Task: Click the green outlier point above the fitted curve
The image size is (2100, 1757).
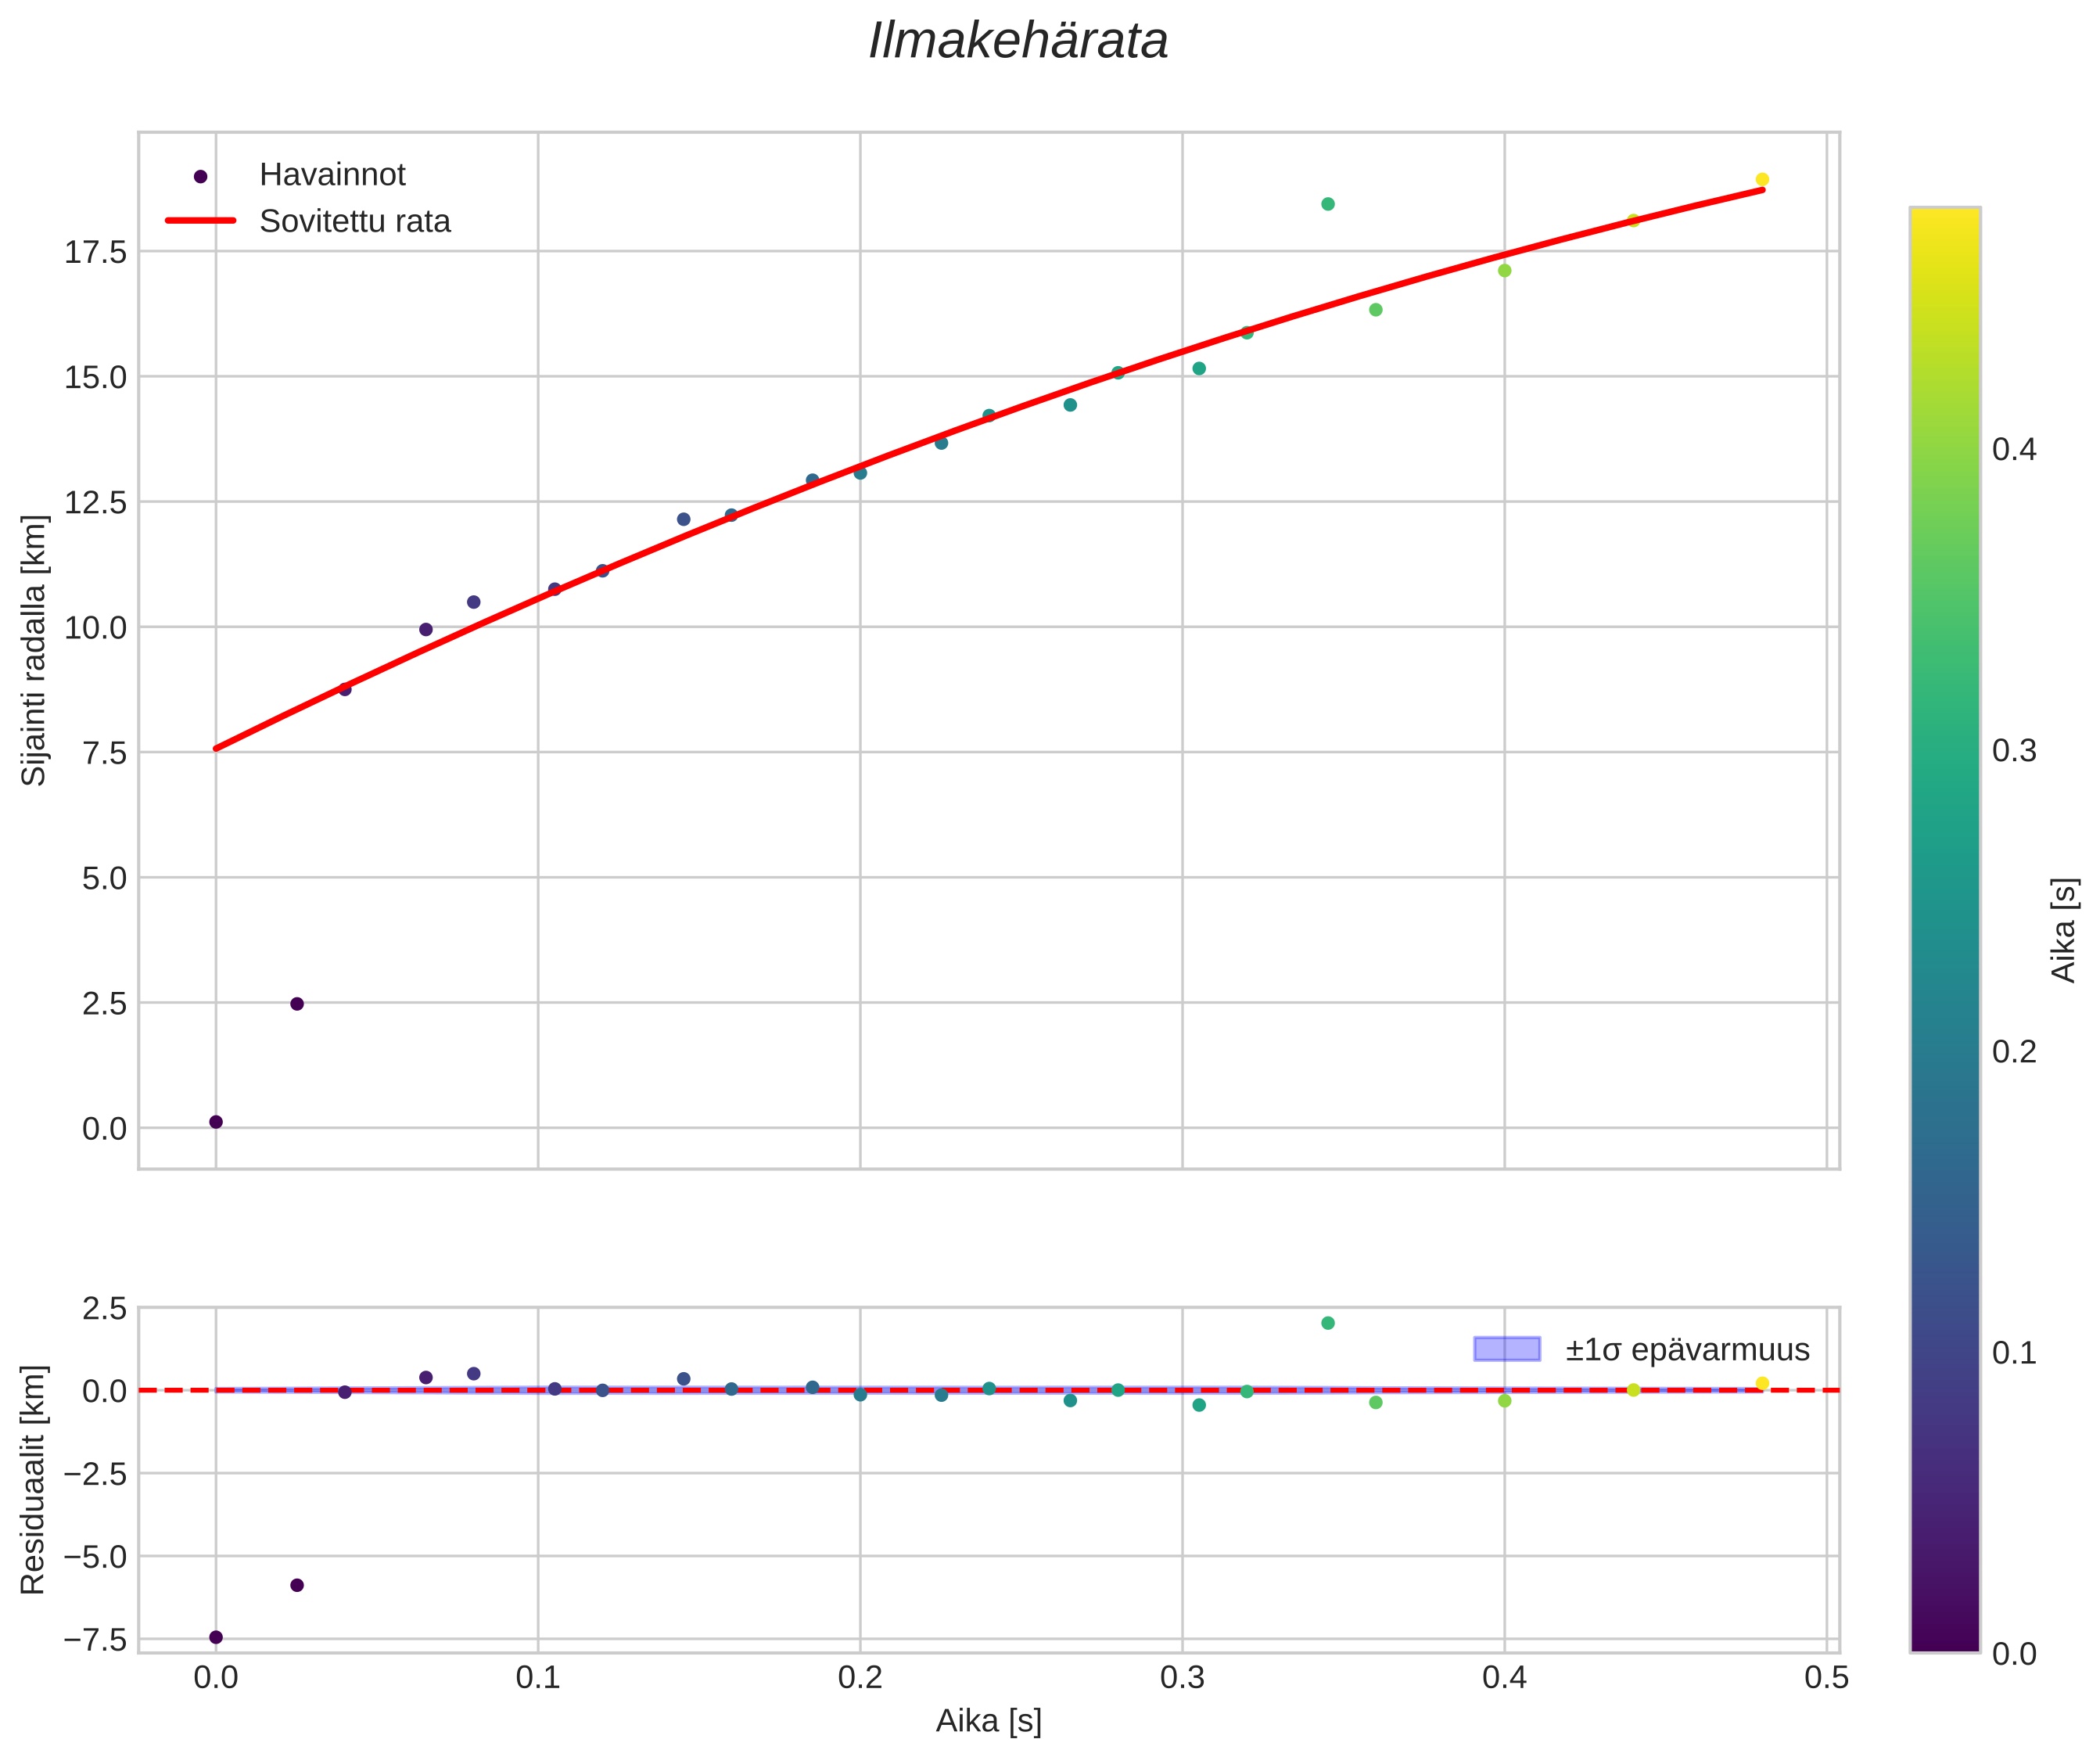Action: [x=1328, y=204]
